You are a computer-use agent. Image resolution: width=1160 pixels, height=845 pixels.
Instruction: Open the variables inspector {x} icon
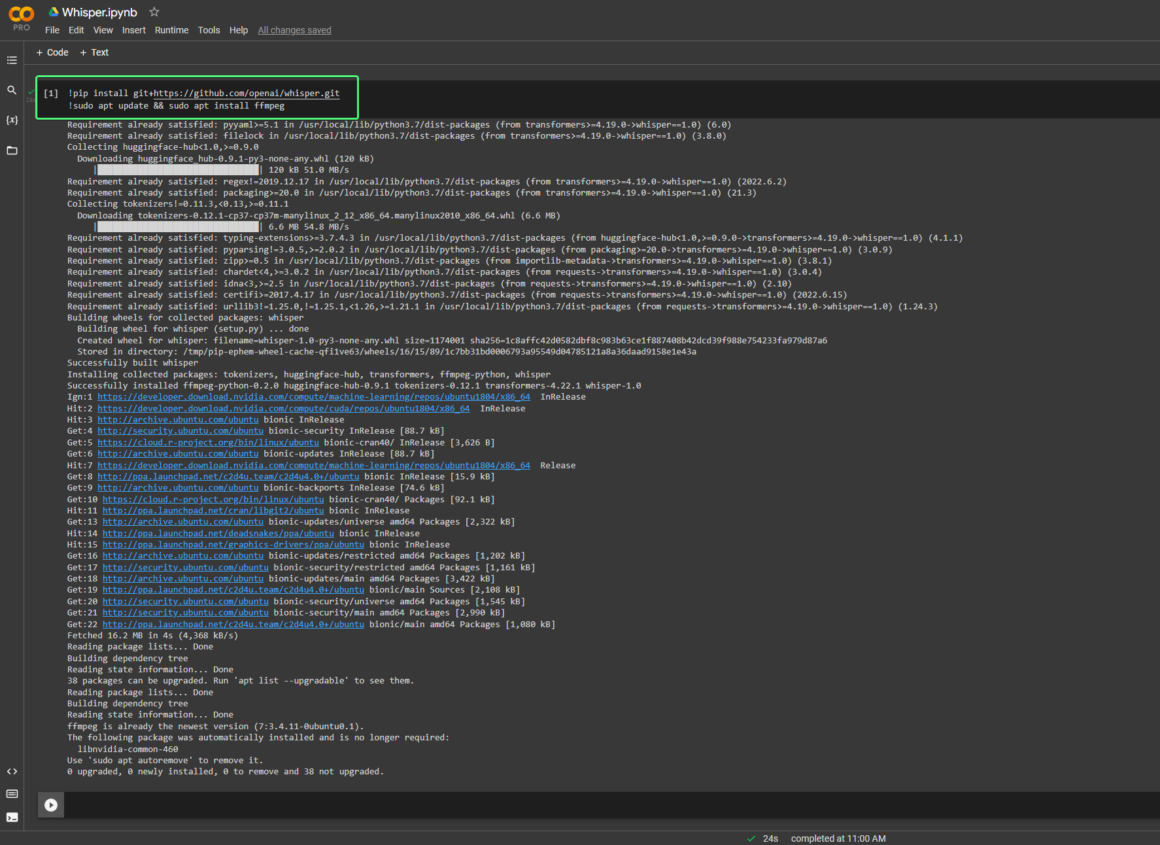(x=12, y=120)
